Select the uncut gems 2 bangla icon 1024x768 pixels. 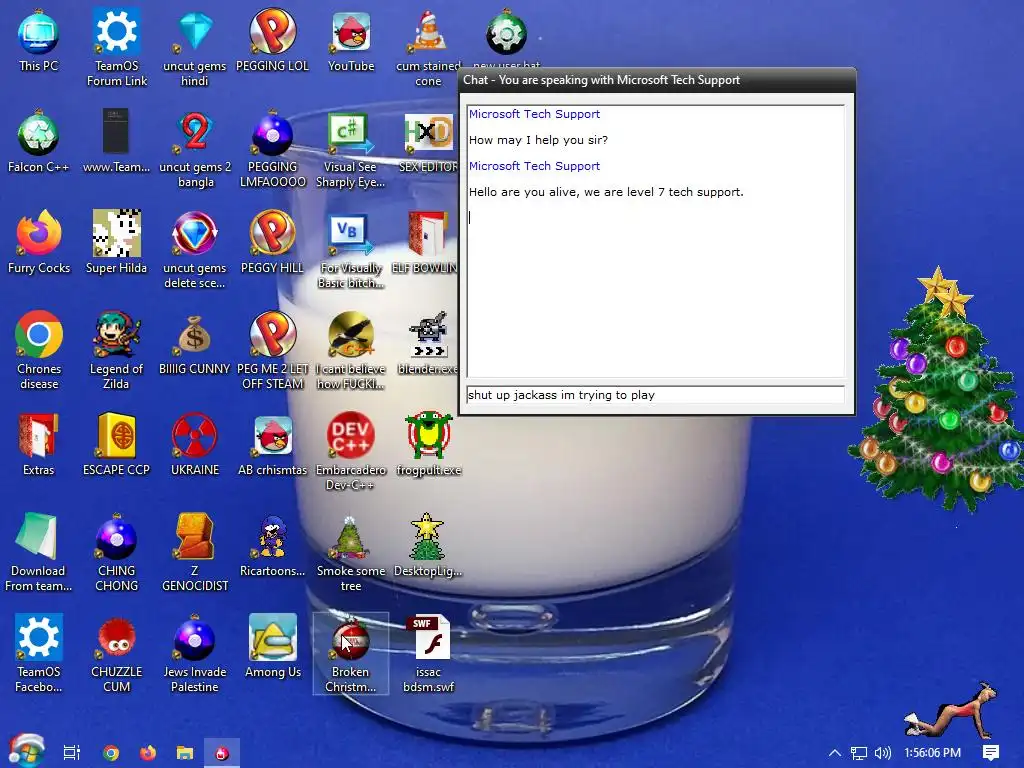point(195,149)
